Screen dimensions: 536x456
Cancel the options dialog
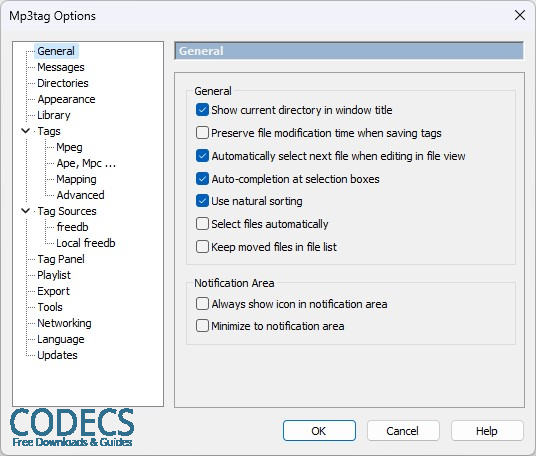pos(403,431)
